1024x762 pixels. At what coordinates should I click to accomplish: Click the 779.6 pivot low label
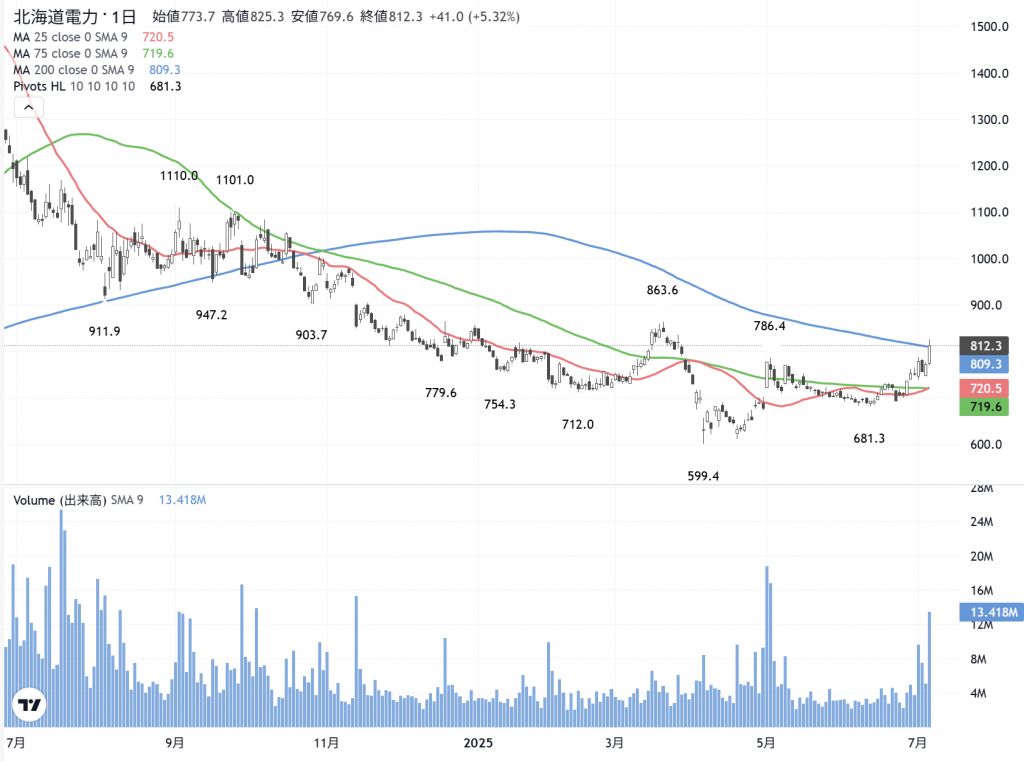click(x=441, y=392)
